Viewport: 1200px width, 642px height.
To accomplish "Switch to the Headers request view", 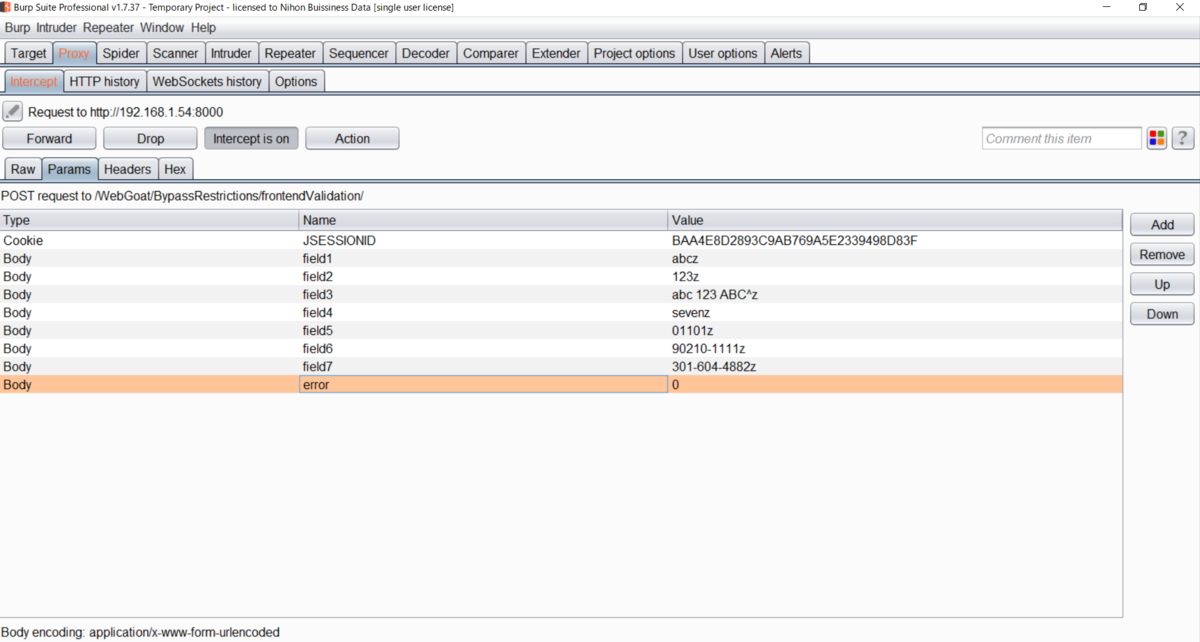I will 128,169.
